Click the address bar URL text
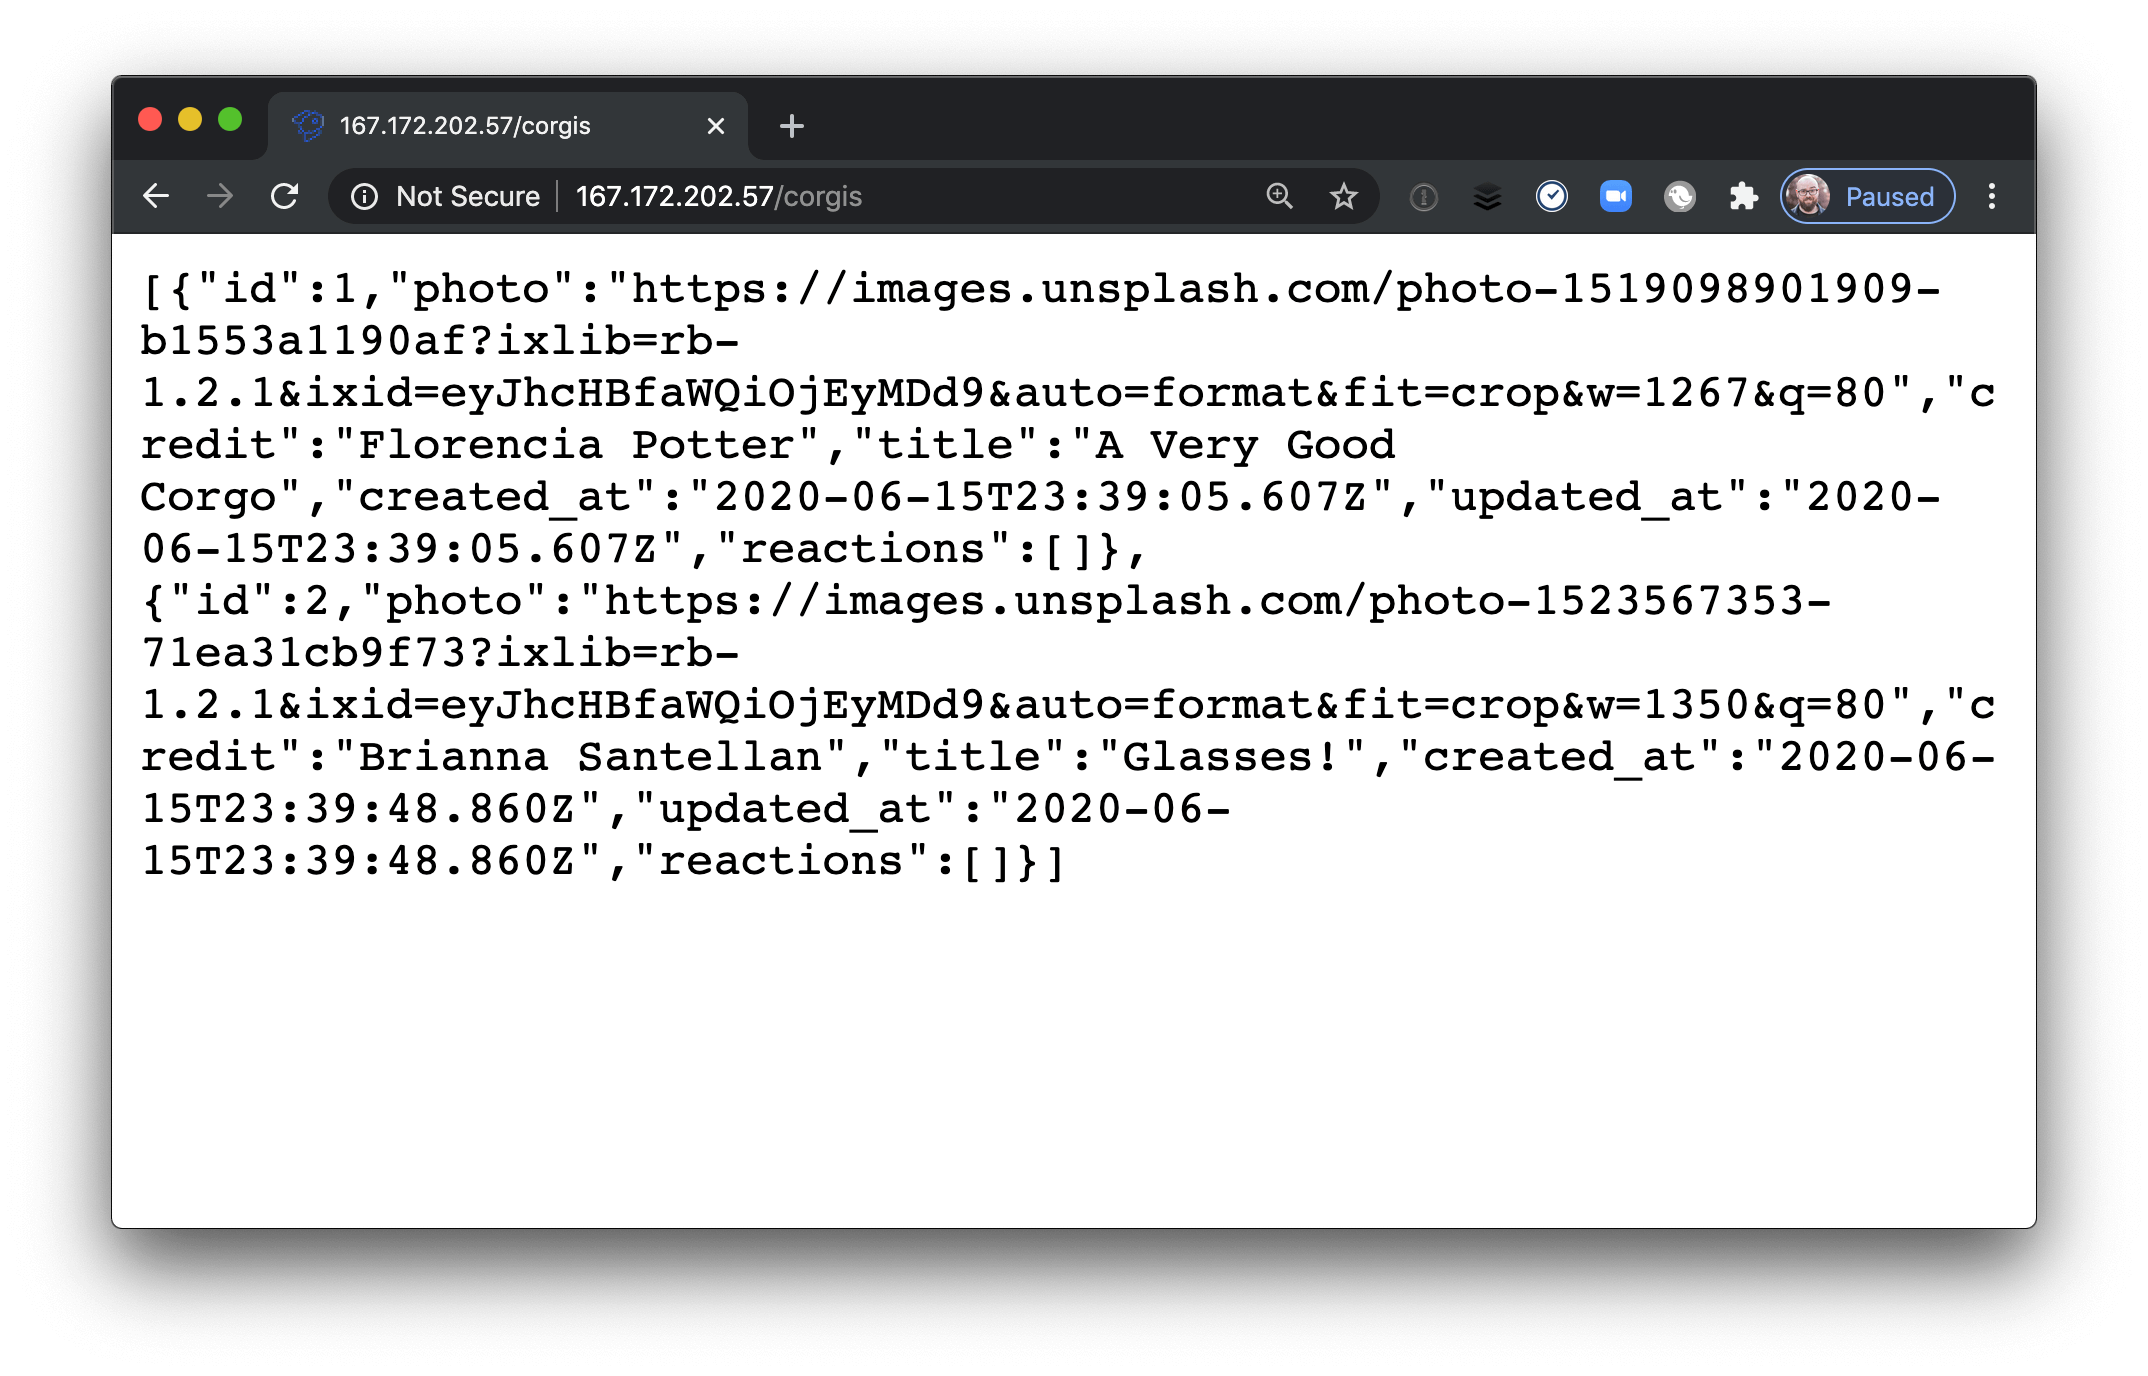 (718, 197)
